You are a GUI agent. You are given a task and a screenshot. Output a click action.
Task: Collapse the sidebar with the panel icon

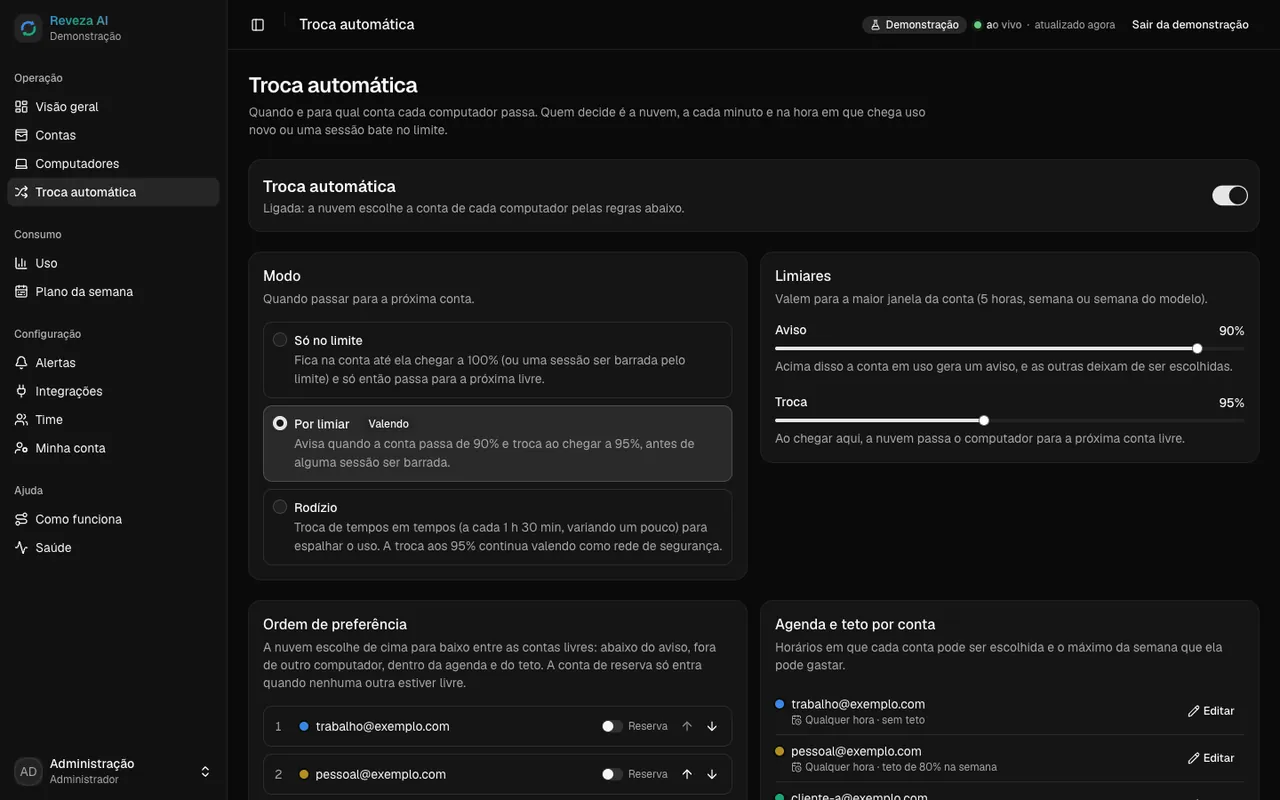(x=258, y=25)
